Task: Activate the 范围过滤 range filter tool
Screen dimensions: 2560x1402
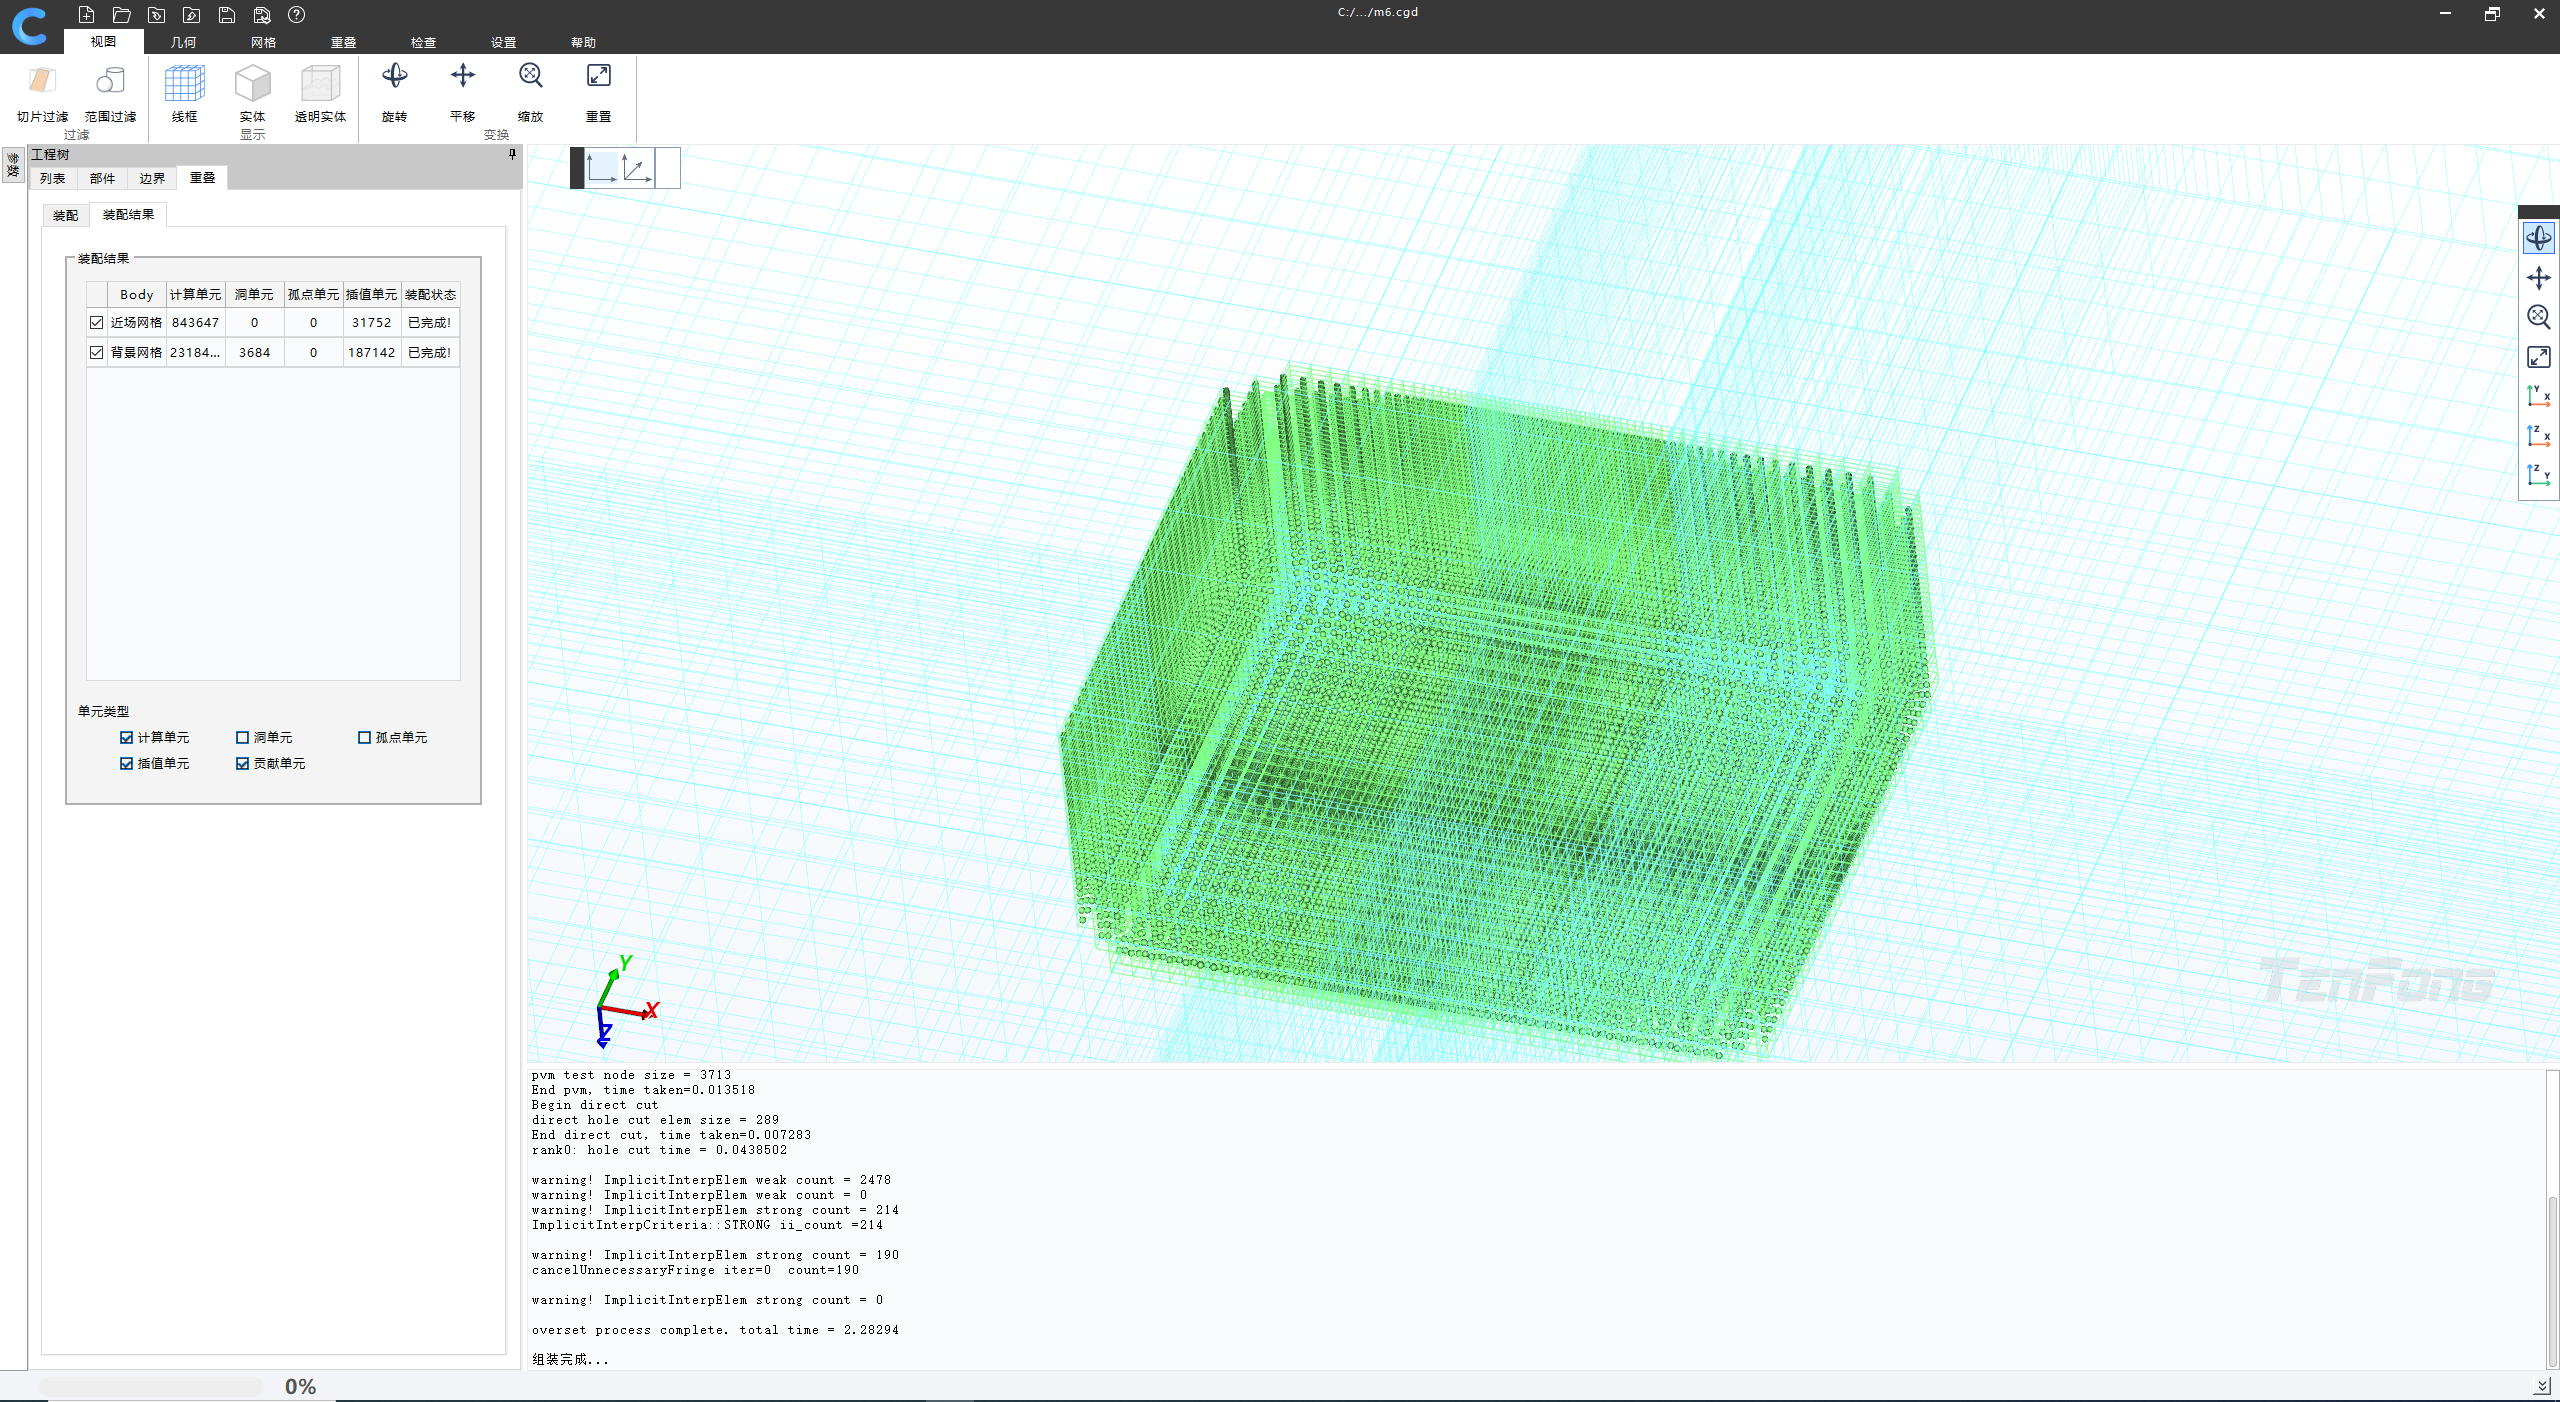Action: (110, 95)
